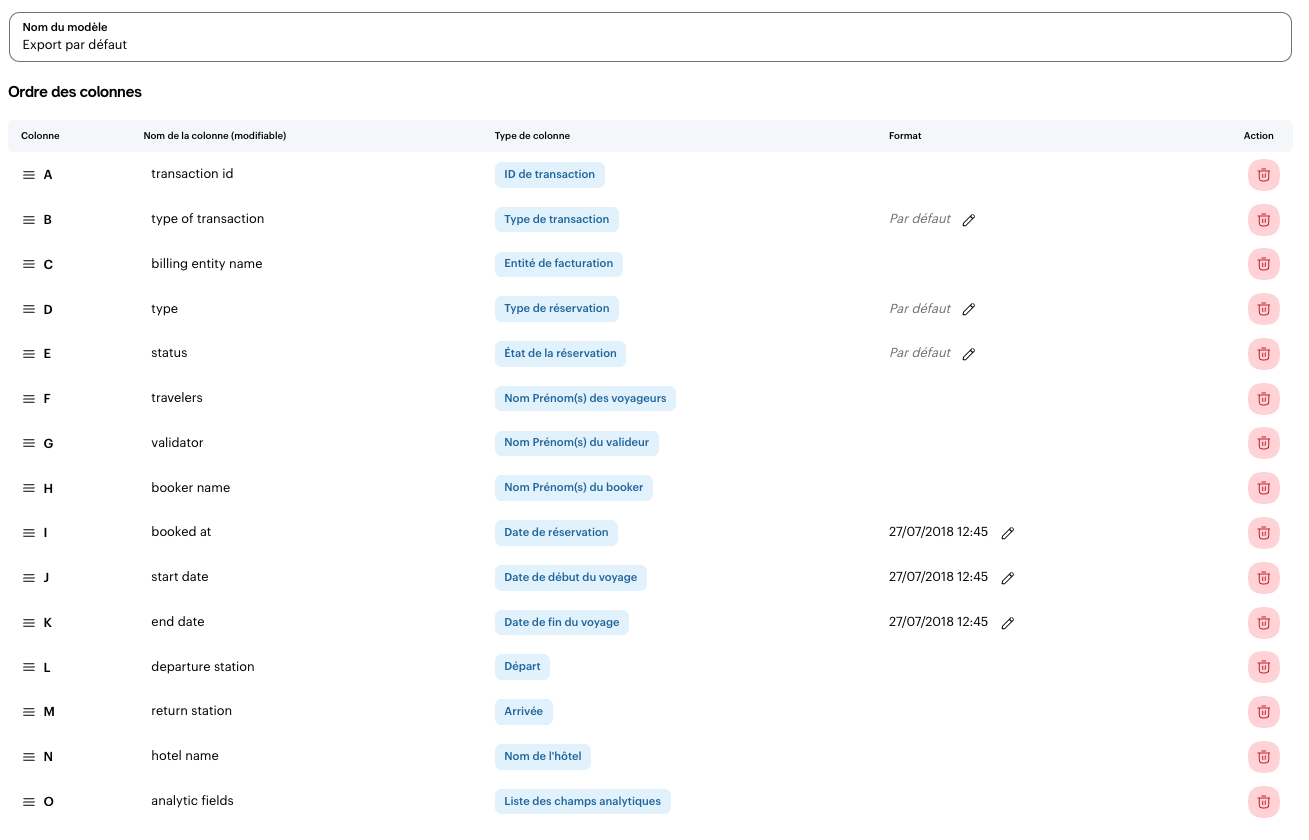Click the 'departure station' name field

point(203,667)
